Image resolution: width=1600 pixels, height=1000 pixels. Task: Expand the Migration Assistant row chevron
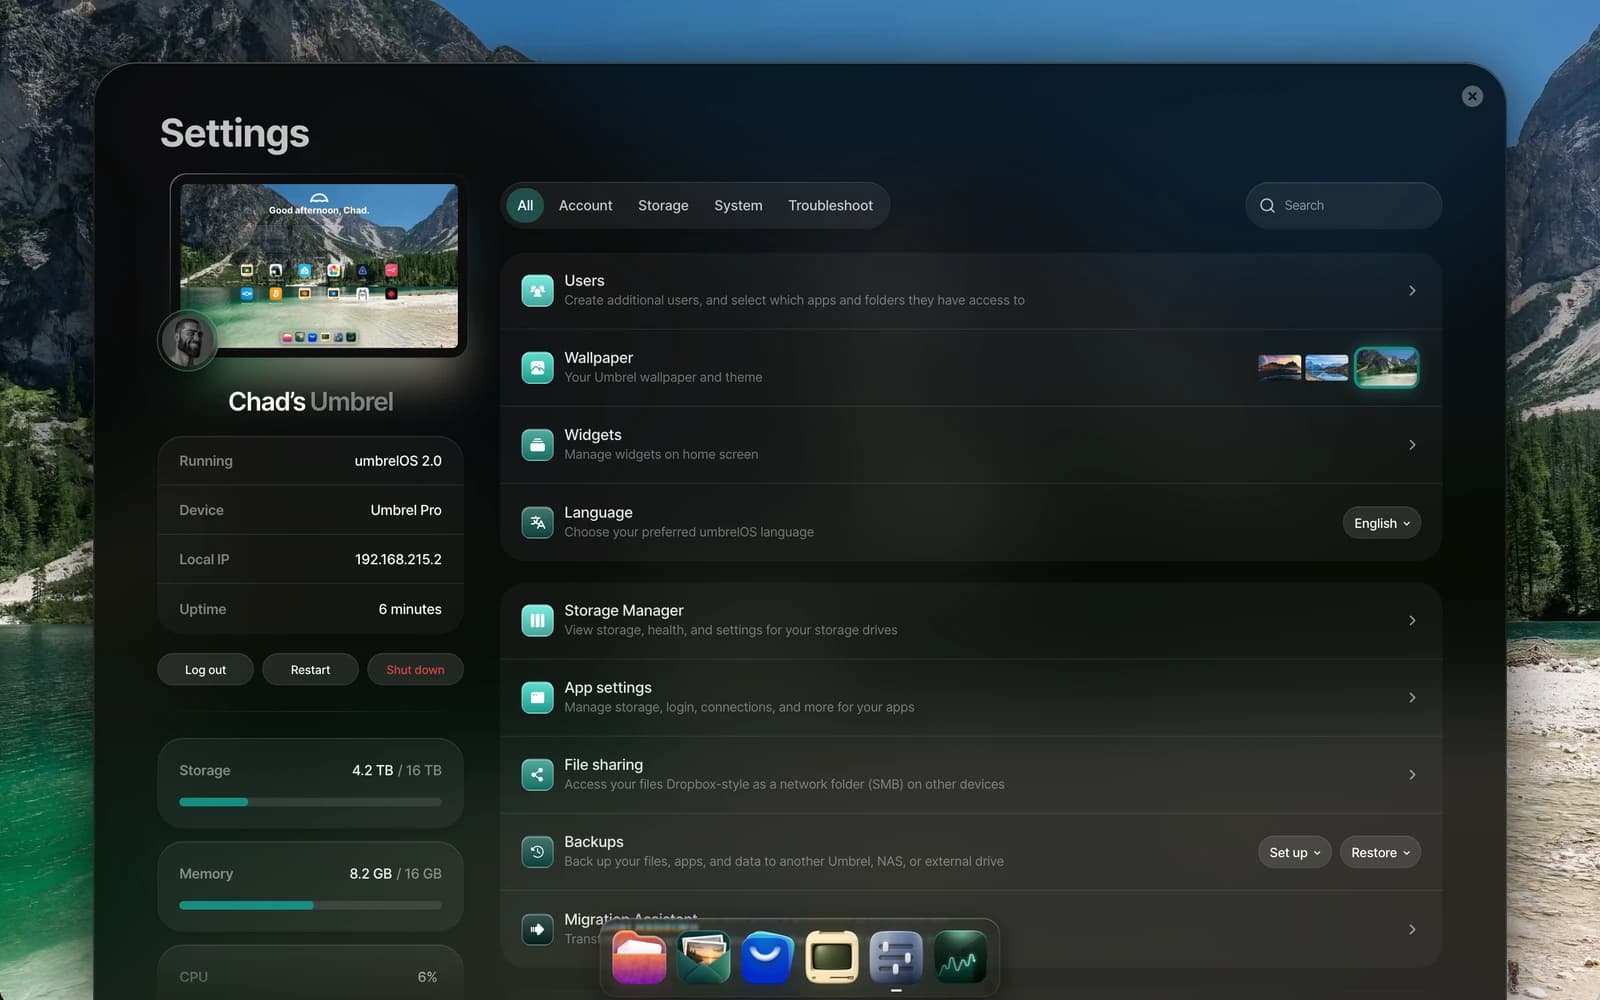tap(1412, 929)
